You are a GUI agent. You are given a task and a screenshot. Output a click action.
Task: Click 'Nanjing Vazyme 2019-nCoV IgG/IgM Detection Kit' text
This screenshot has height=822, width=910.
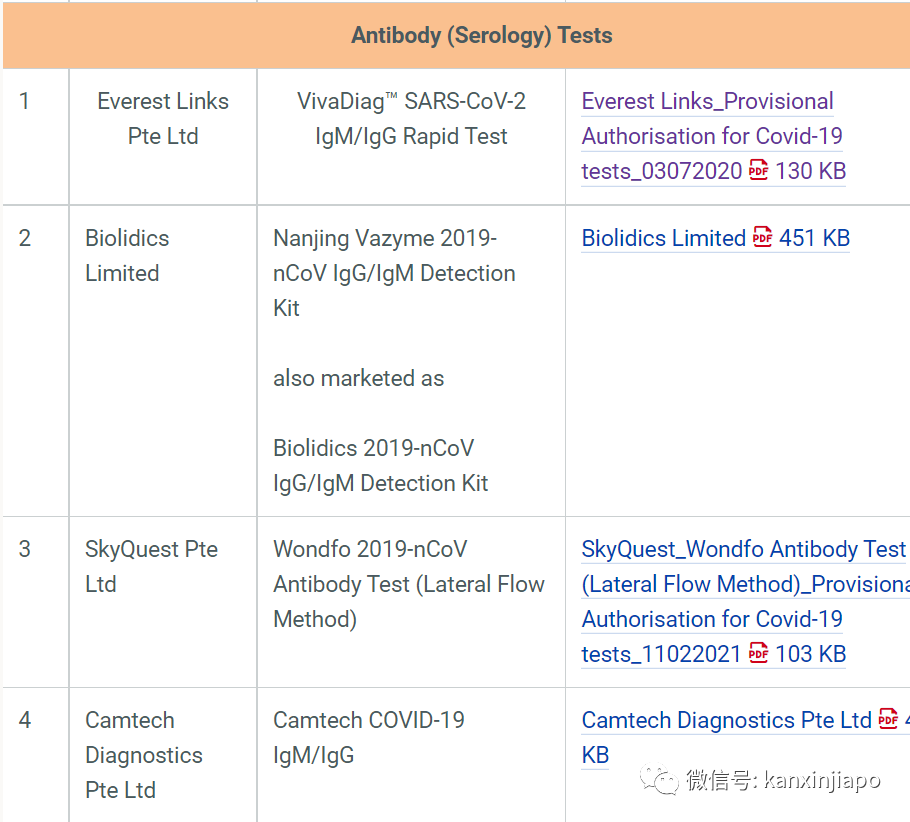pyautogui.click(x=394, y=273)
